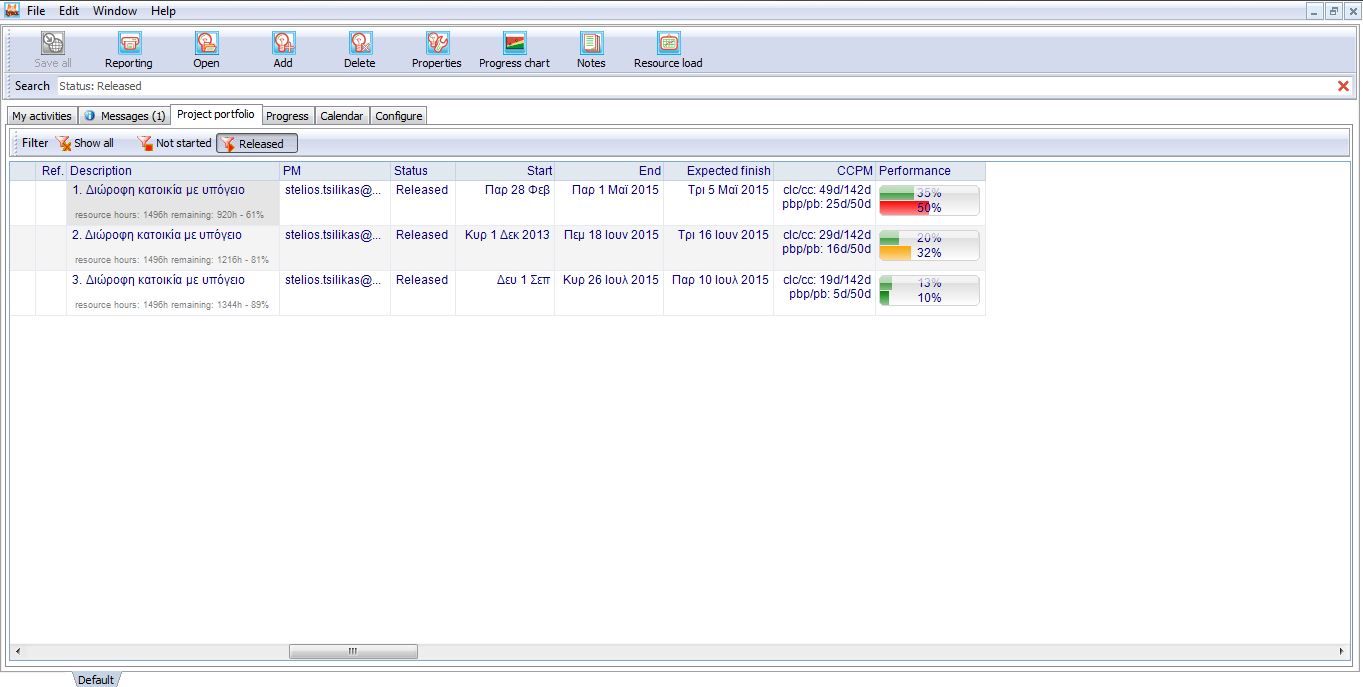The image size is (1363, 687).
Task: Click the Ref. column header
Action: coord(52,171)
